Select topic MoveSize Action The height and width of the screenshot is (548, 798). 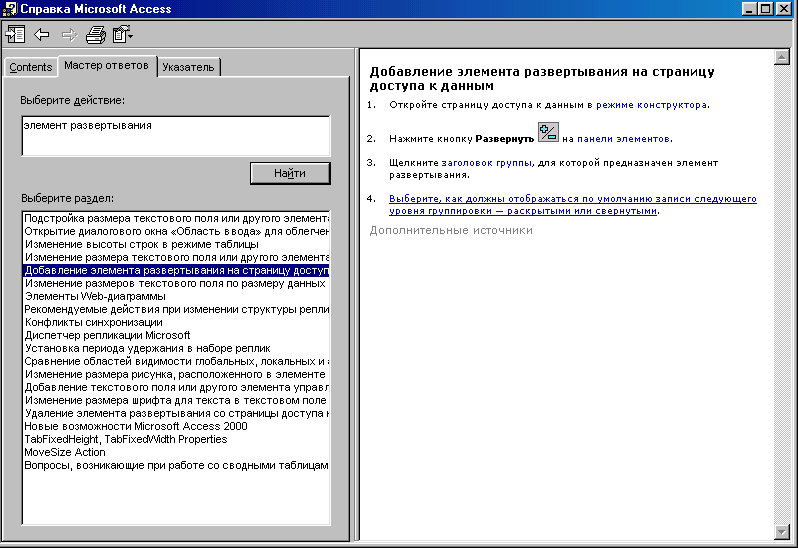[176, 452]
